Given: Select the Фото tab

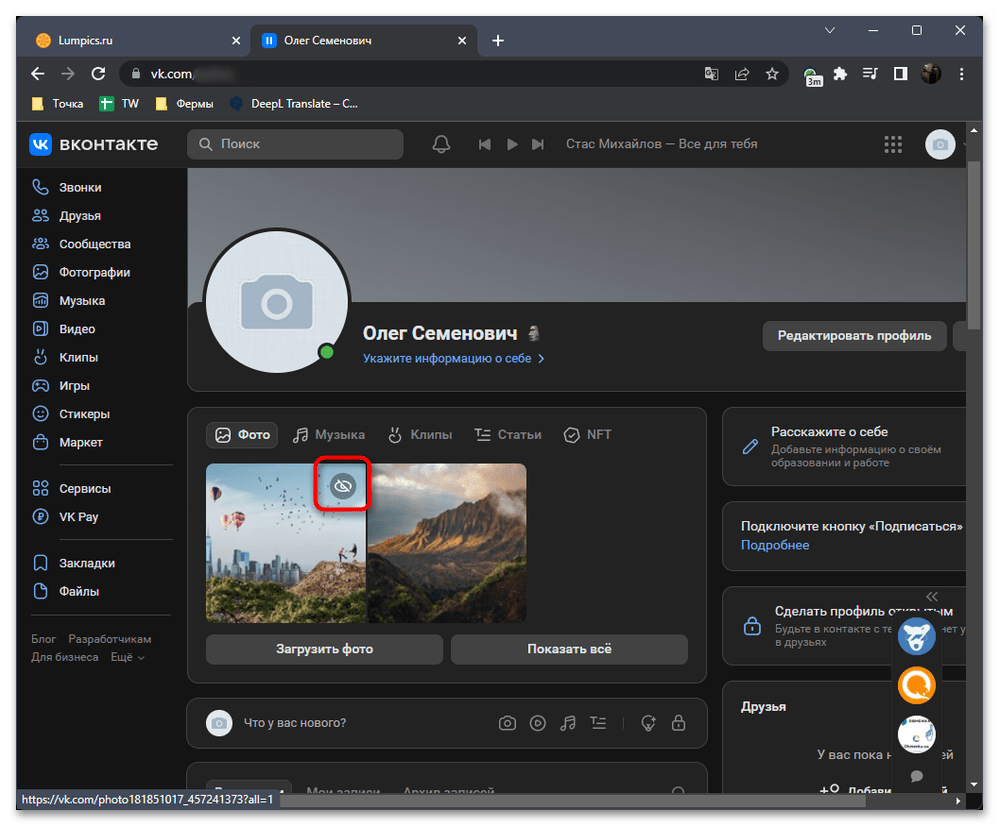Looking at the screenshot, I should point(242,435).
